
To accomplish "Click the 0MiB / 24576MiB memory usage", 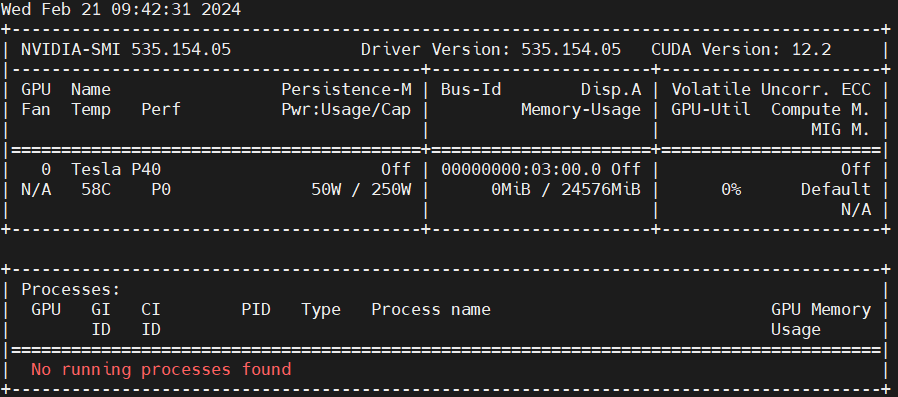I will [x=566, y=189].
